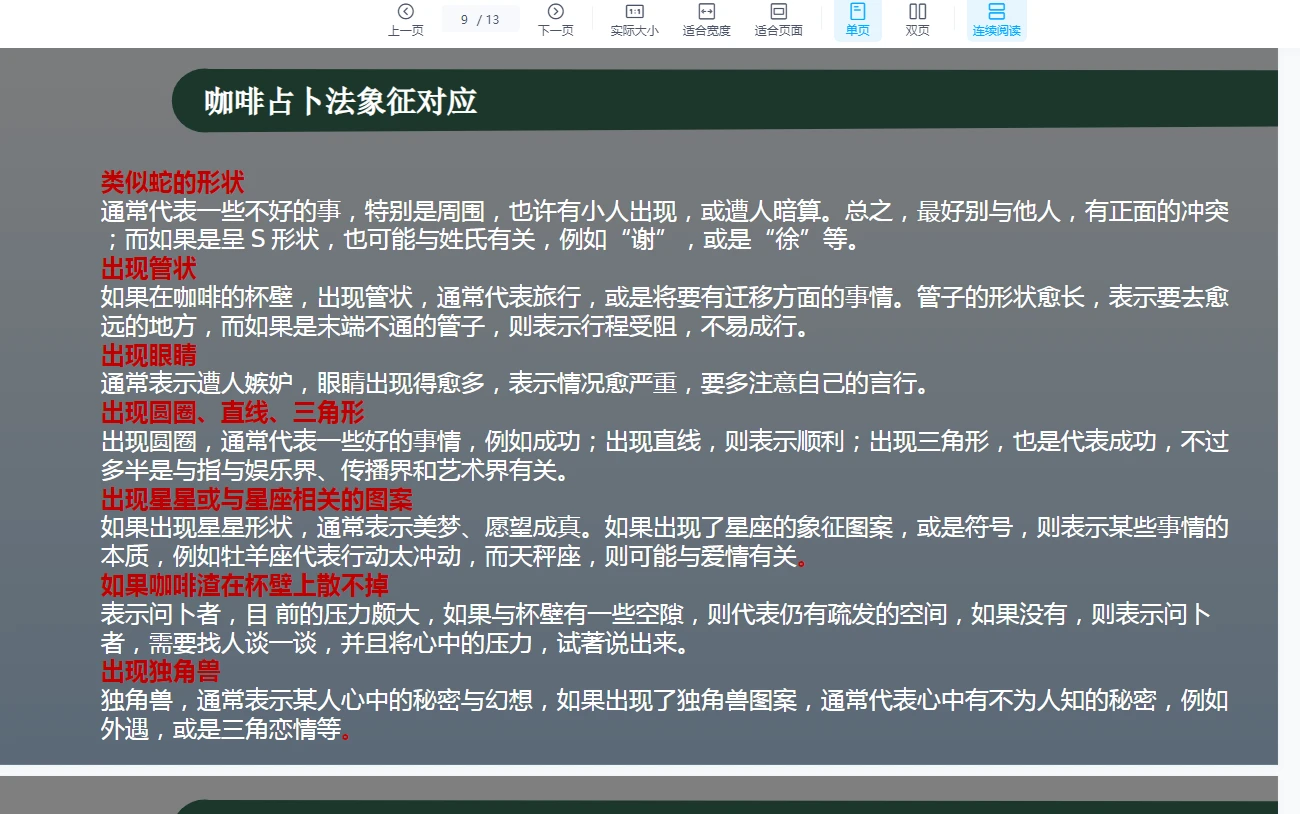This screenshot has height=814, width=1300.
Task: Fit page to width (适合宽度)
Action: 706,20
